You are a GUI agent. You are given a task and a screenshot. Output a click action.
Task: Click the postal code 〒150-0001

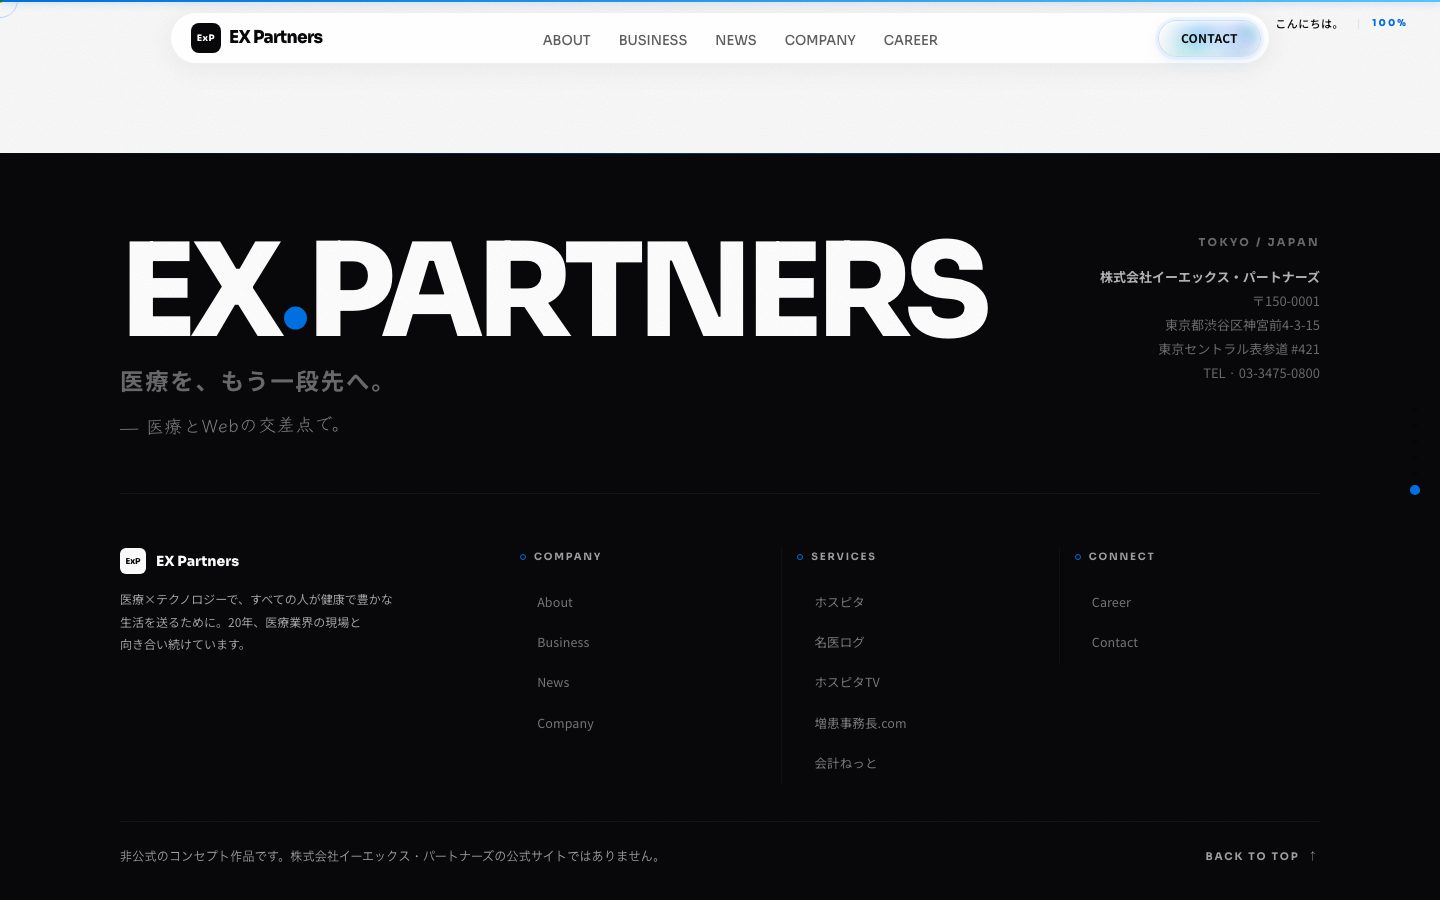click(x=1286, y=301)
